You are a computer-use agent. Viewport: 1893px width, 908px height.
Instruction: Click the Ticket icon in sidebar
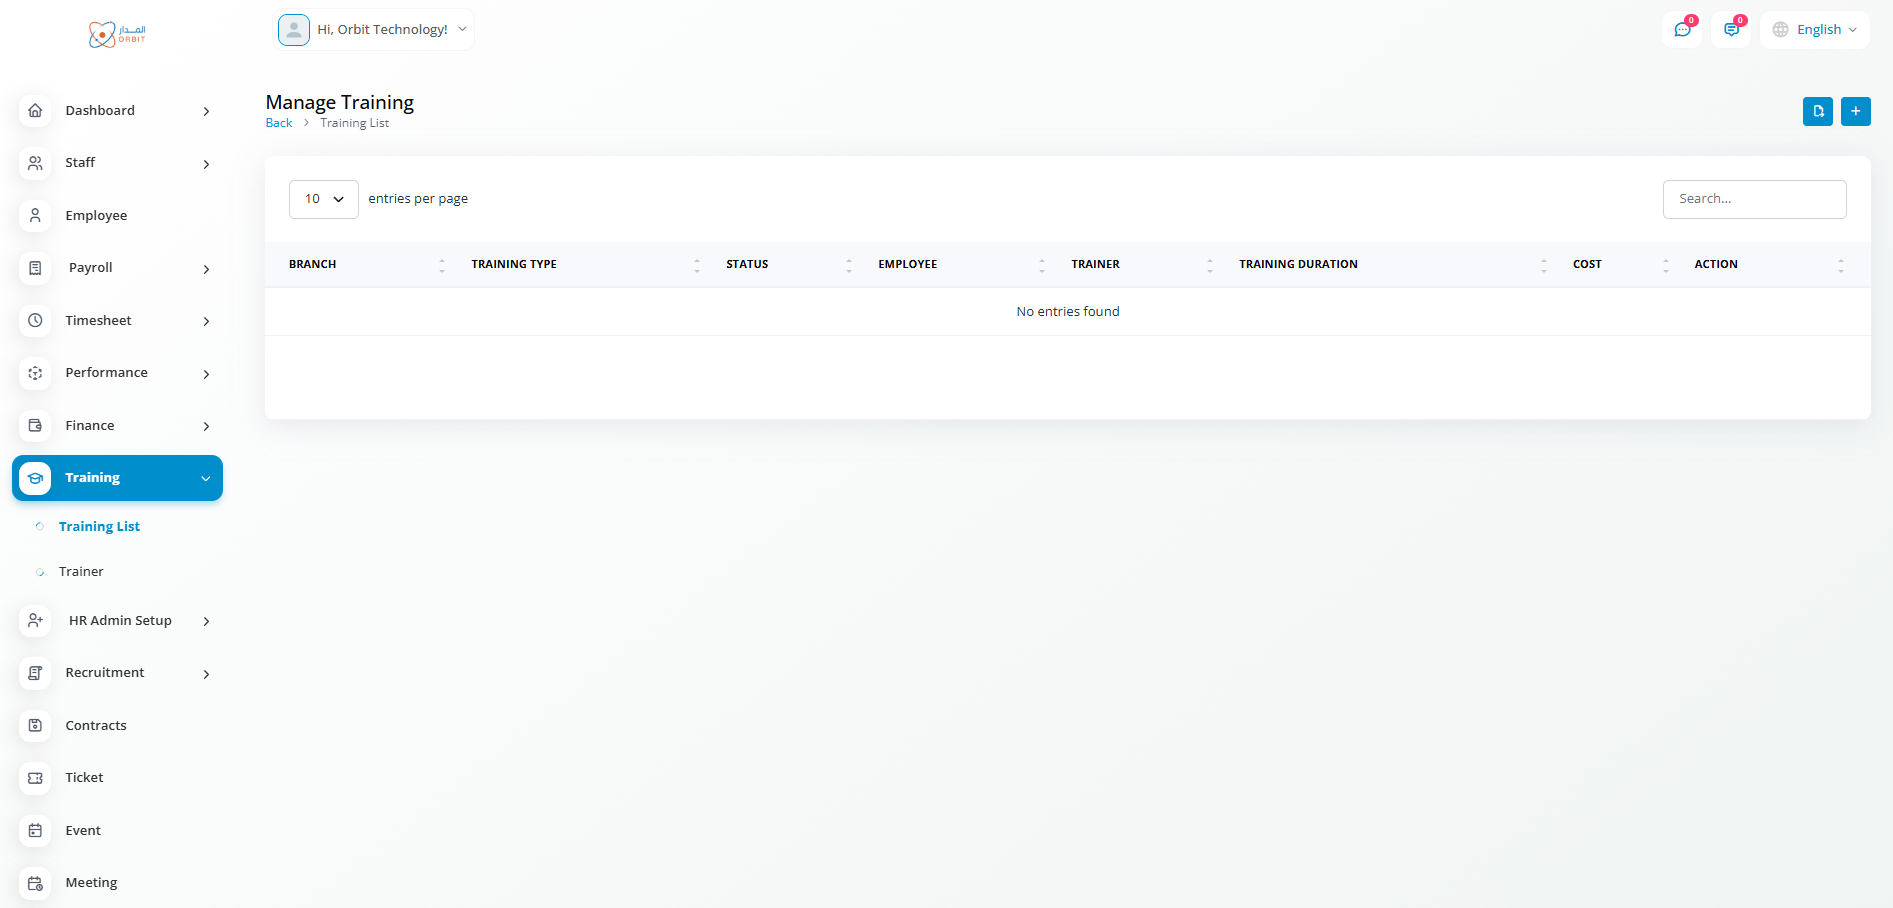click(x=35, y=778)
